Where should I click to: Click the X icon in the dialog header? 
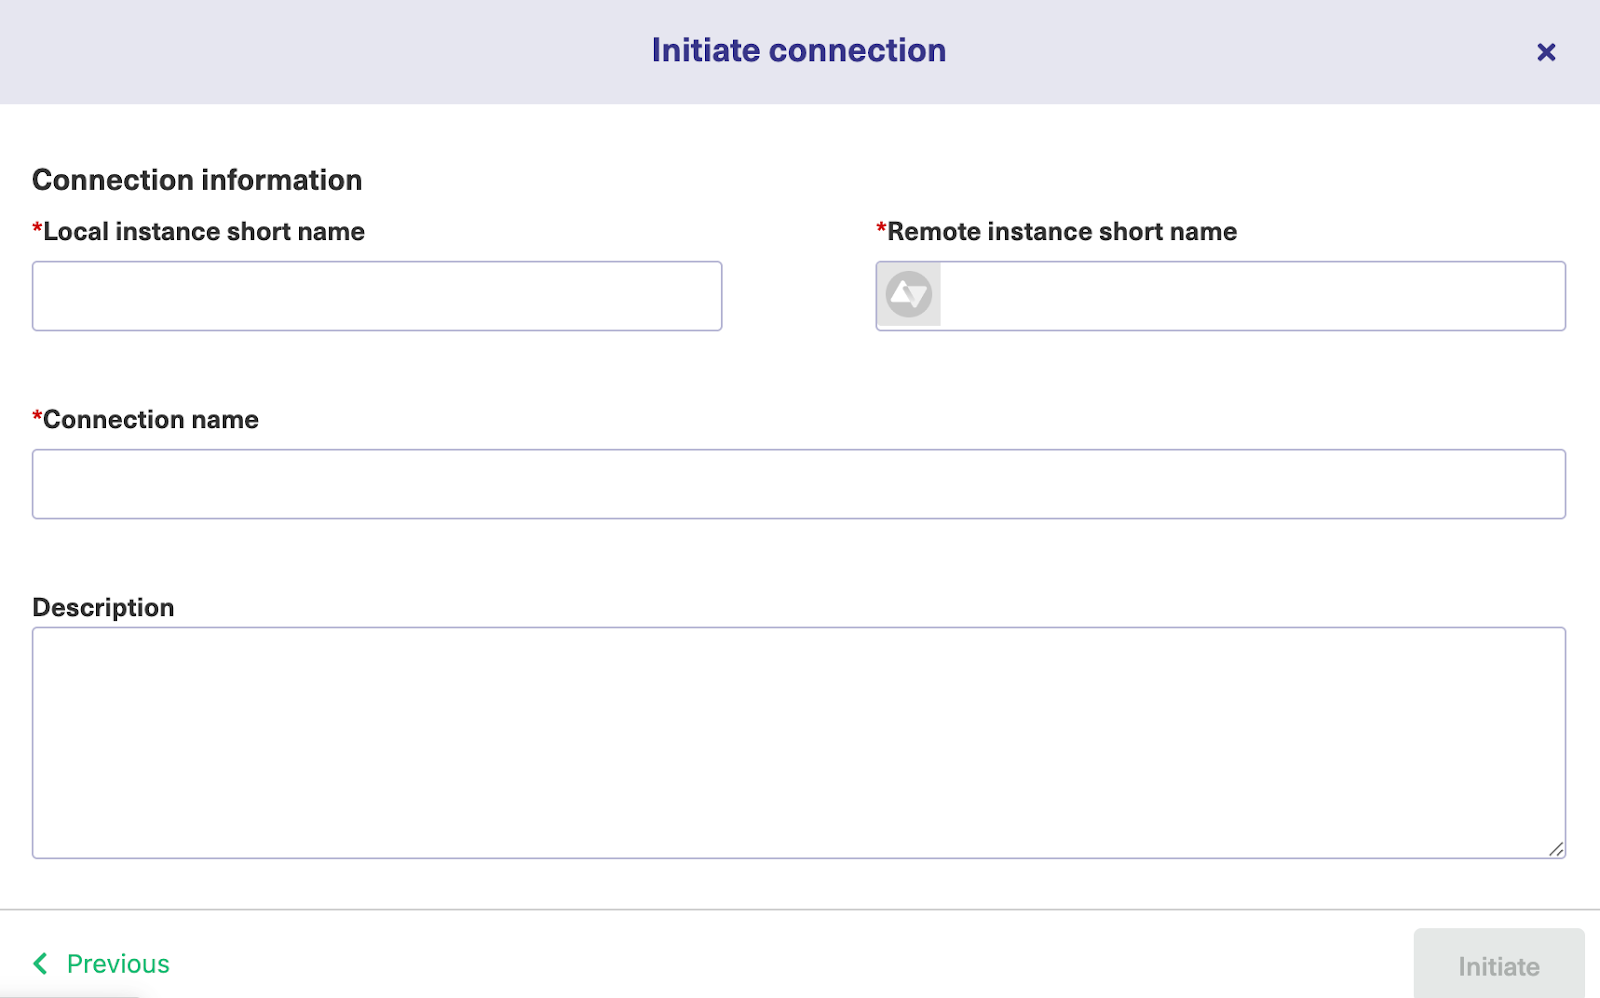click(x=1546, y=51)
